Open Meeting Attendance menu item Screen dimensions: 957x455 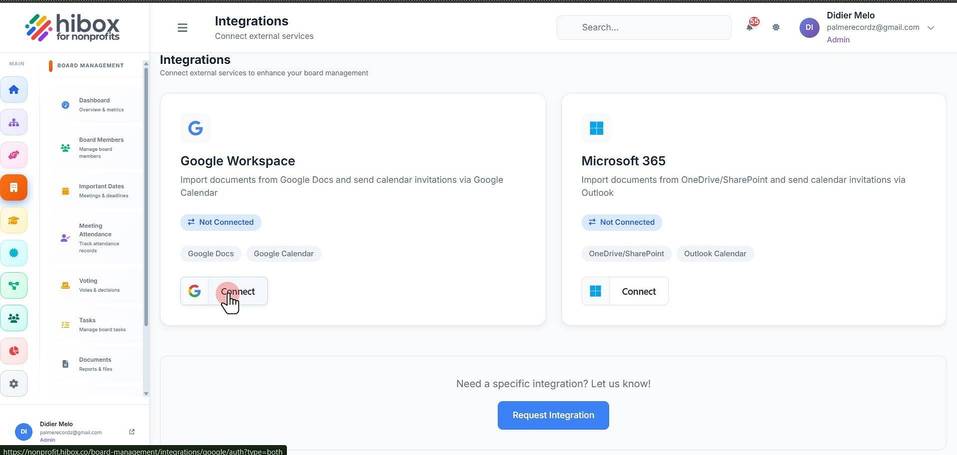(x=93, y=238)
